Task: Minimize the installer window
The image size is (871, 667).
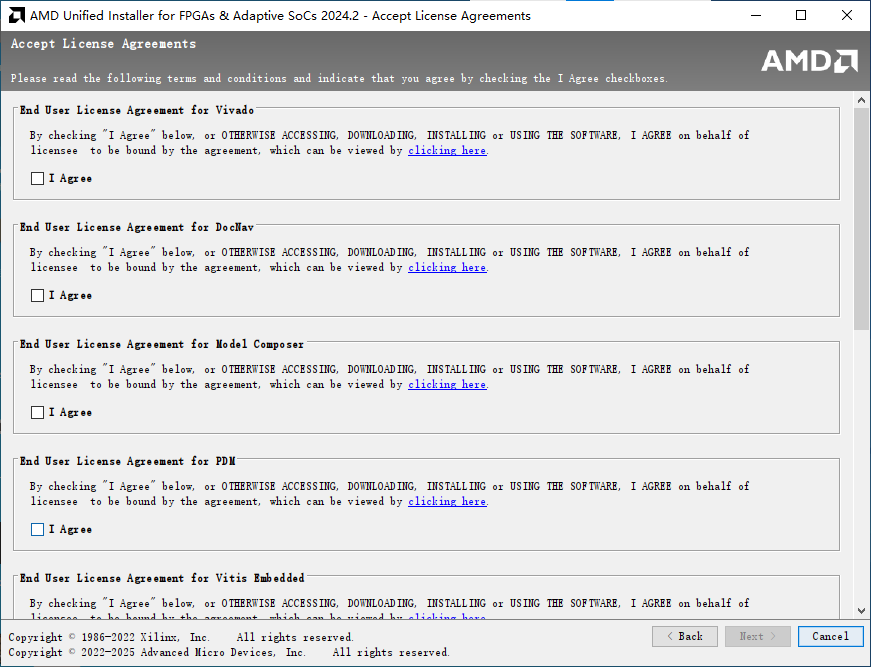Action: (756, 16)
